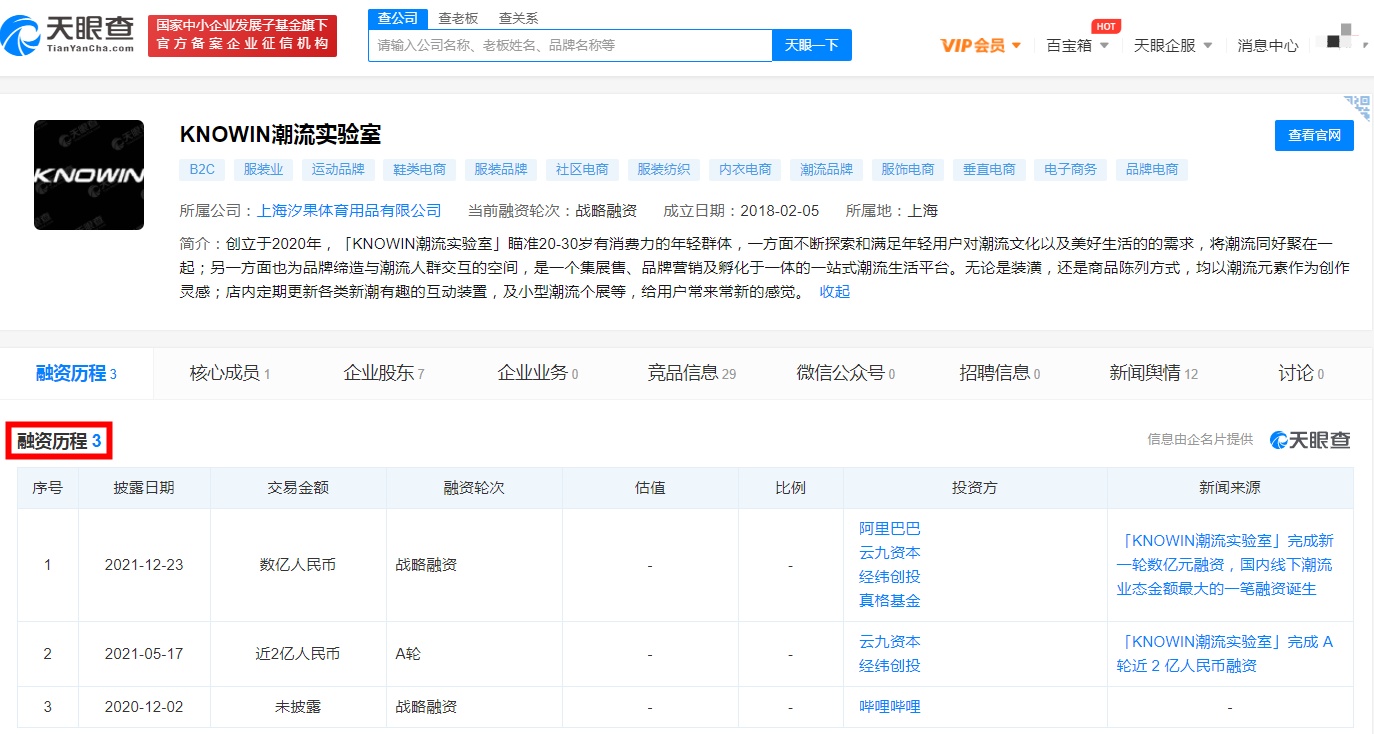Open 上海汐果体育用品有限公司 company link
The width and height of the screenshot is (1374, 734).
tap(349, 211)
